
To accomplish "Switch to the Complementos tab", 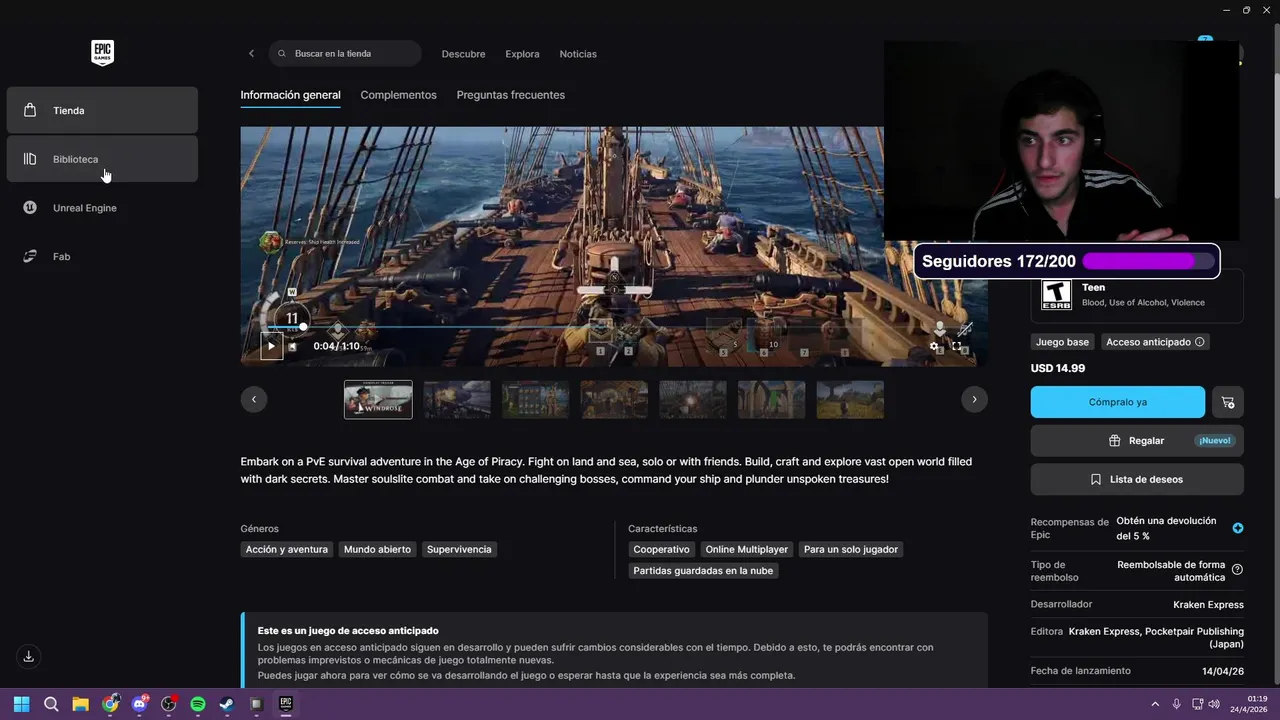I will coord(398,95).
